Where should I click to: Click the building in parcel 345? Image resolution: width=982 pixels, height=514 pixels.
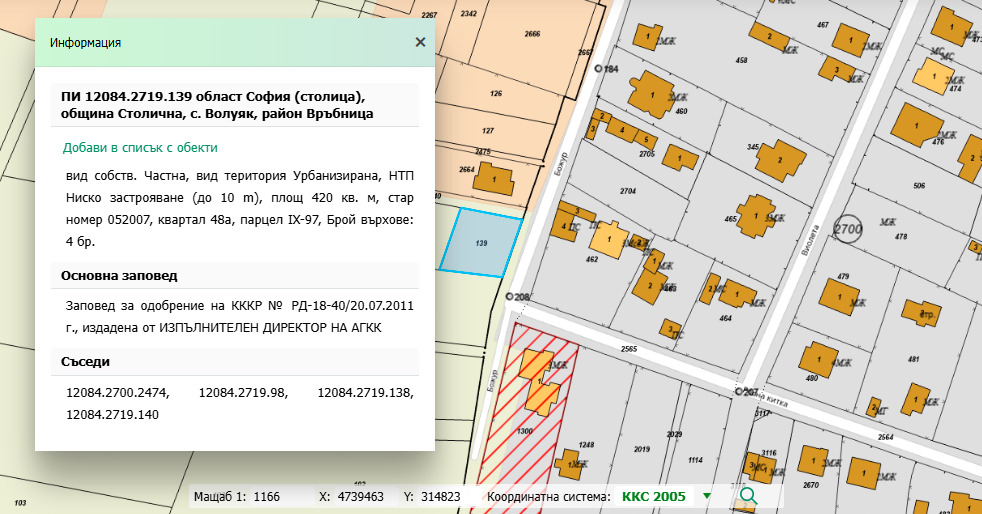[x=780, y=160]
